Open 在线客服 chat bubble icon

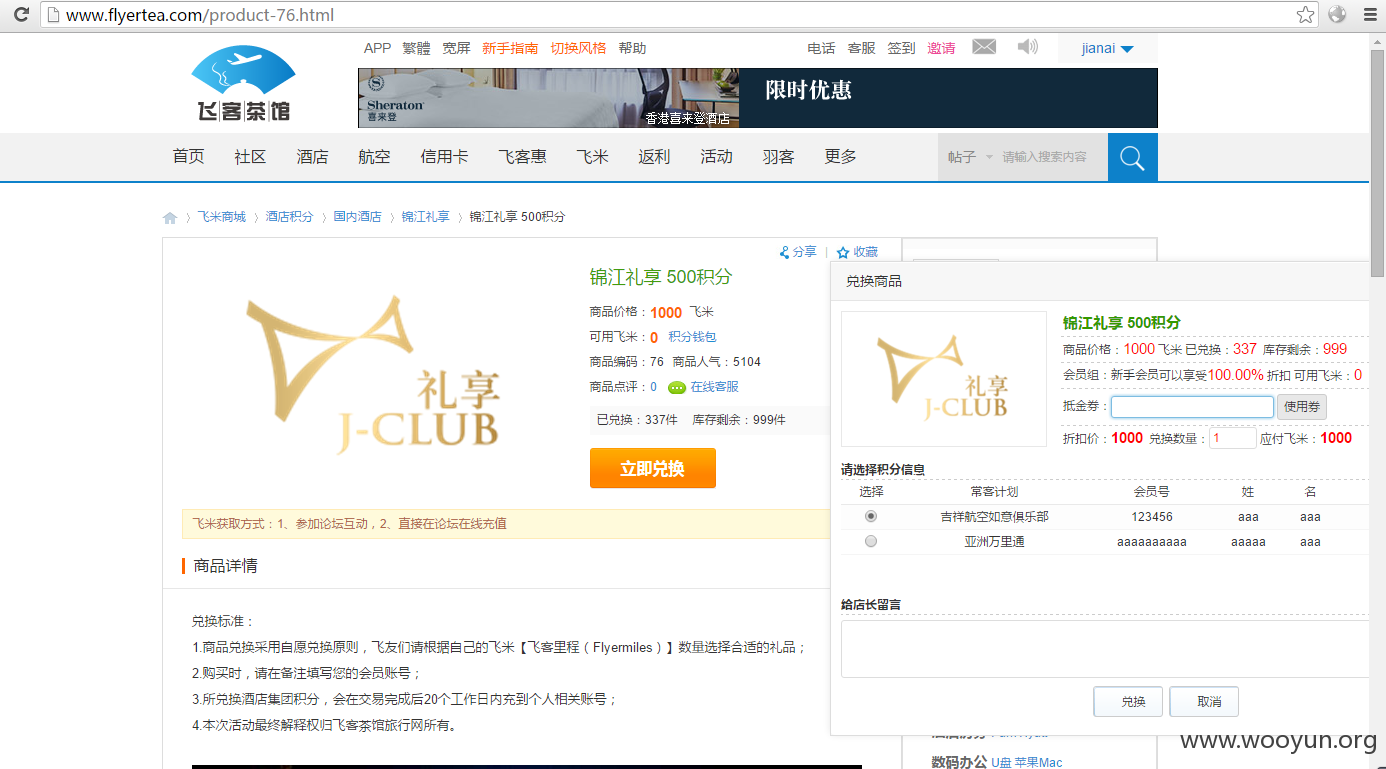pos(677,387)
